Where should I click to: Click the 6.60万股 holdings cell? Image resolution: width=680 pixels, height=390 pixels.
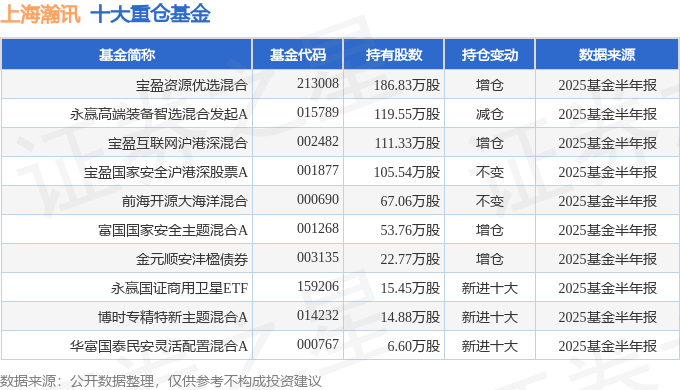click(x=414, y=346)
